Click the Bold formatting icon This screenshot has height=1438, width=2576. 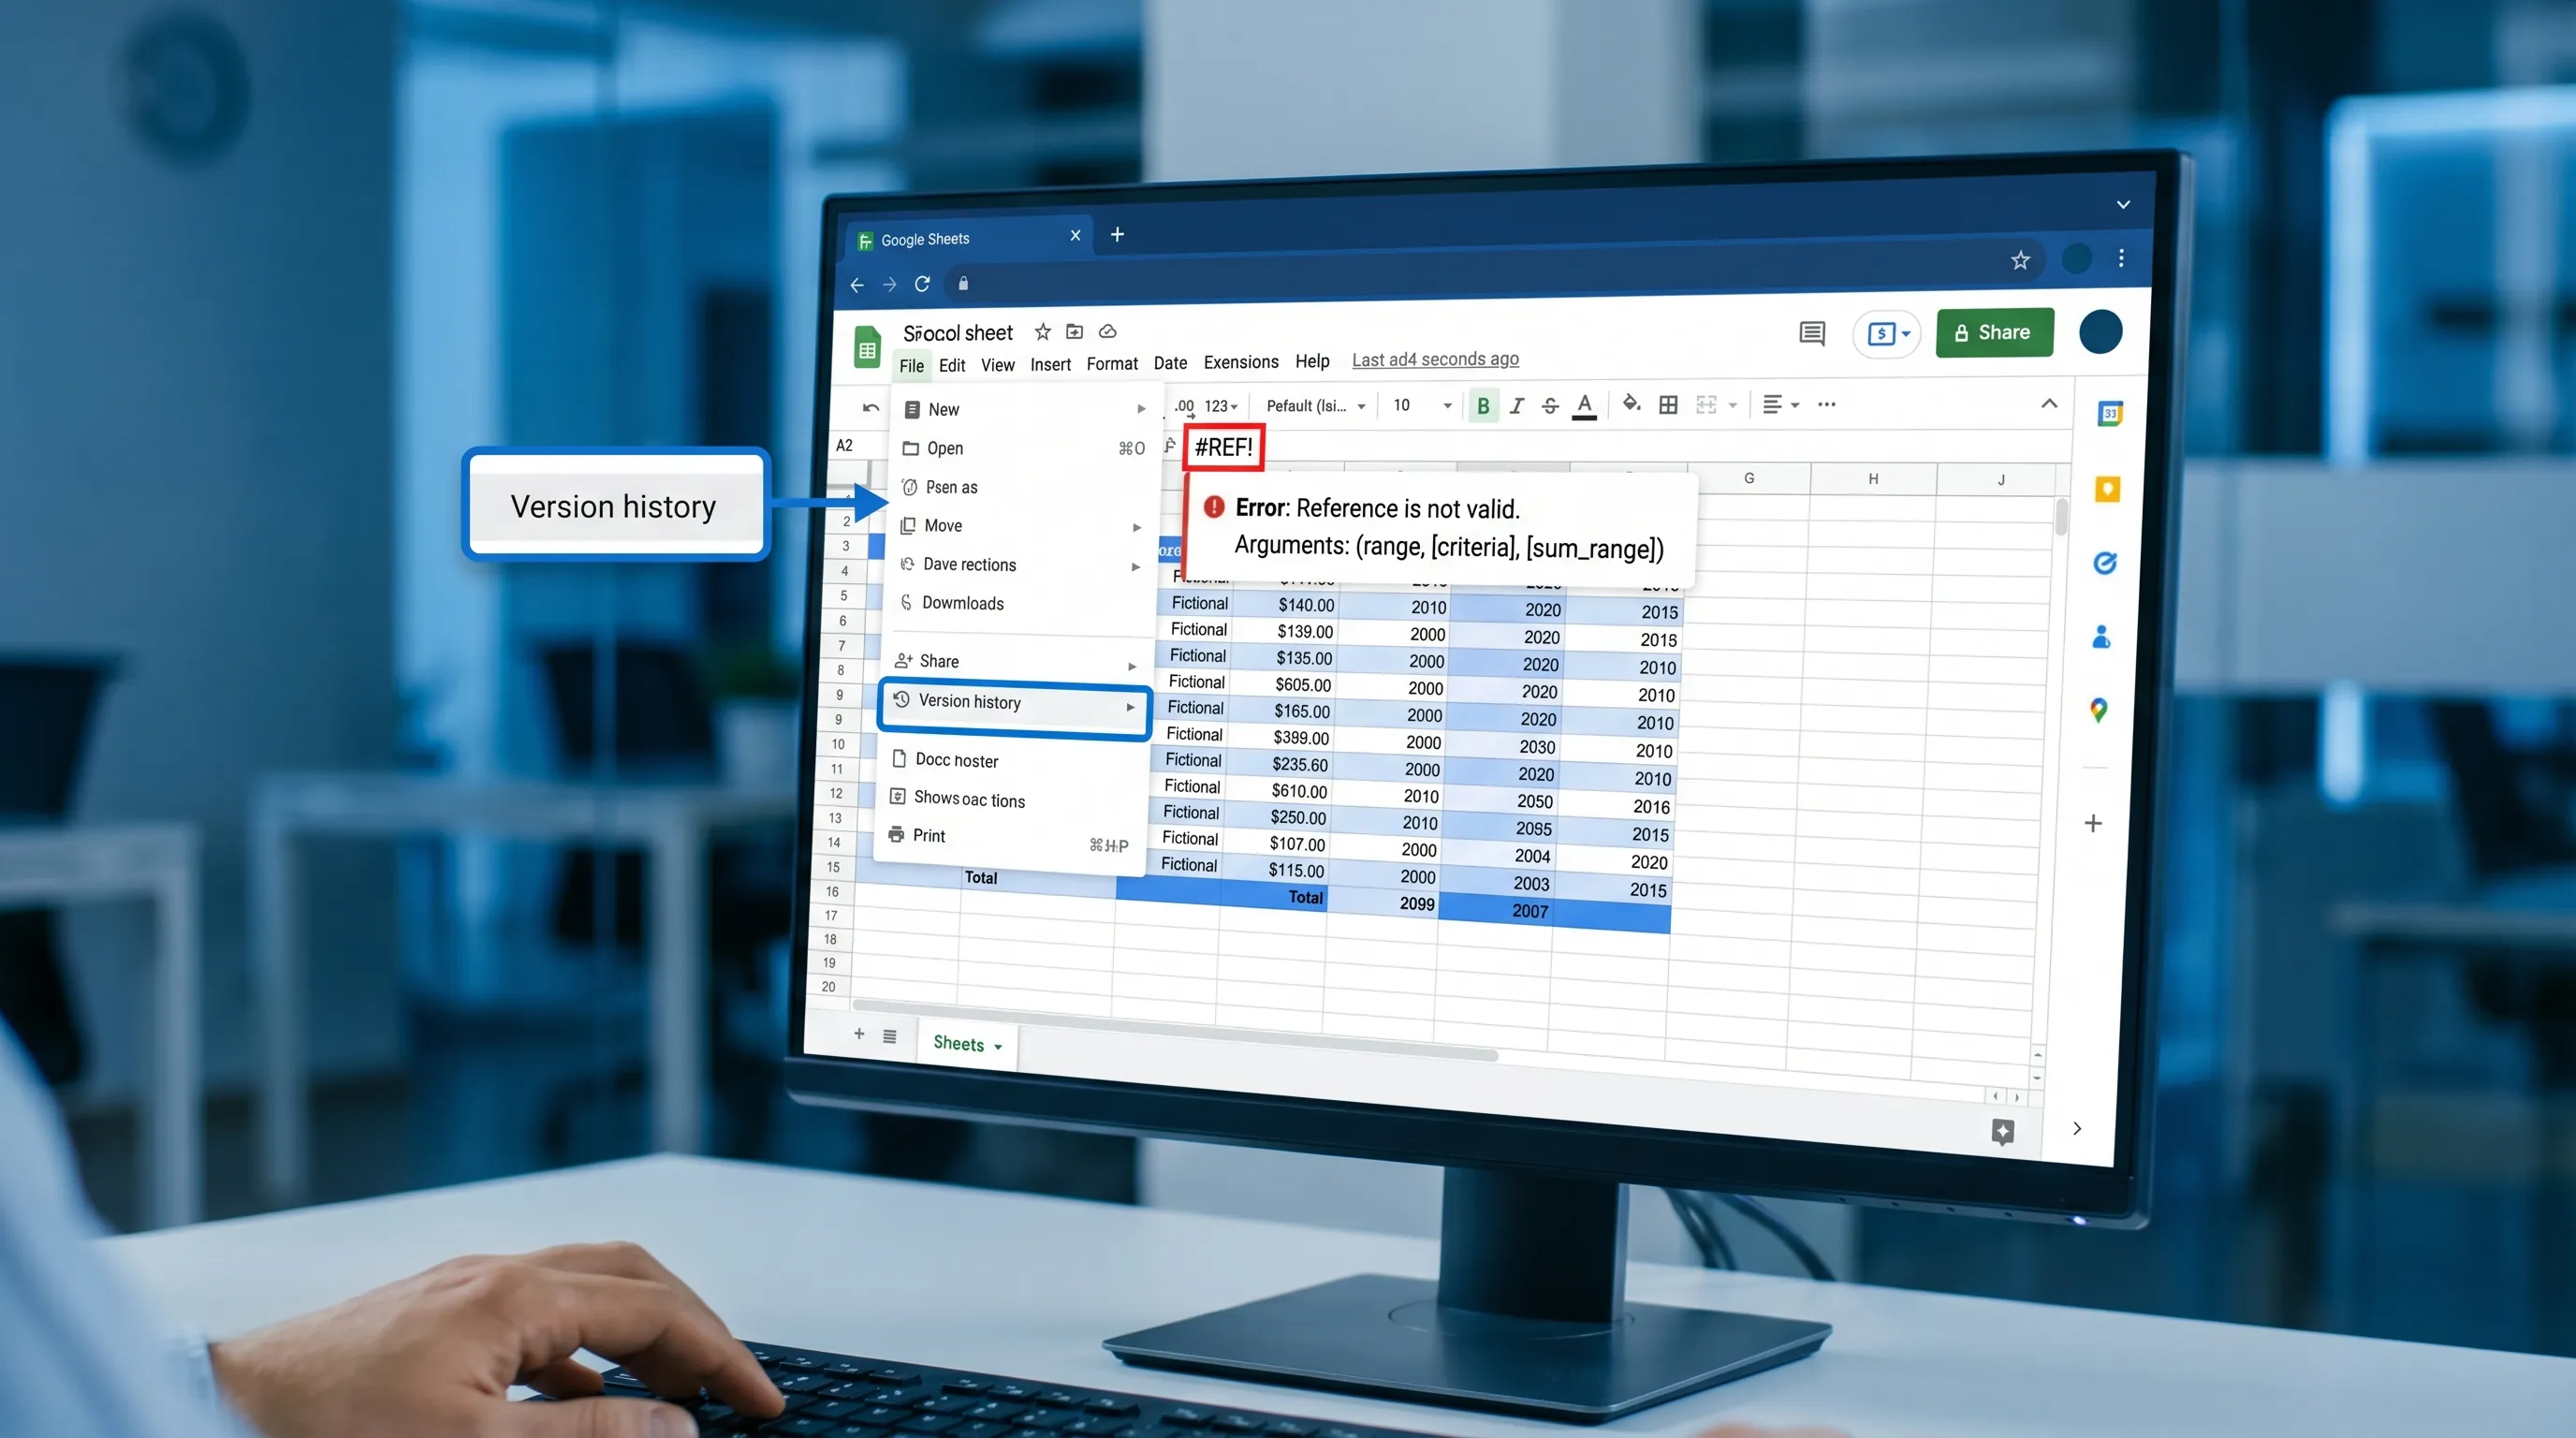click(1483, 405)
